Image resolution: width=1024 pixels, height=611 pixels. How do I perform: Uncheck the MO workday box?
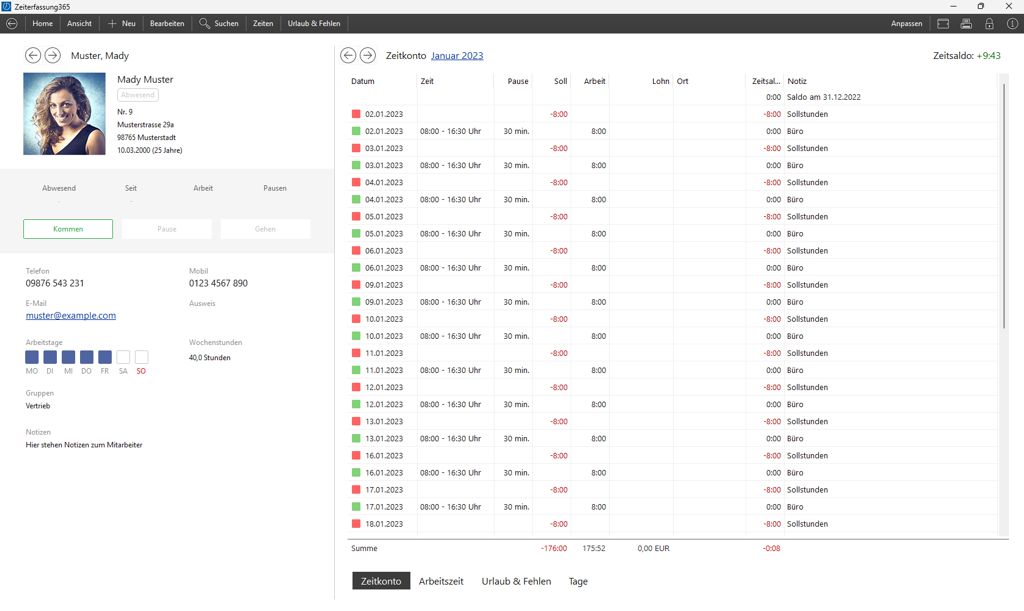(32, 357)
